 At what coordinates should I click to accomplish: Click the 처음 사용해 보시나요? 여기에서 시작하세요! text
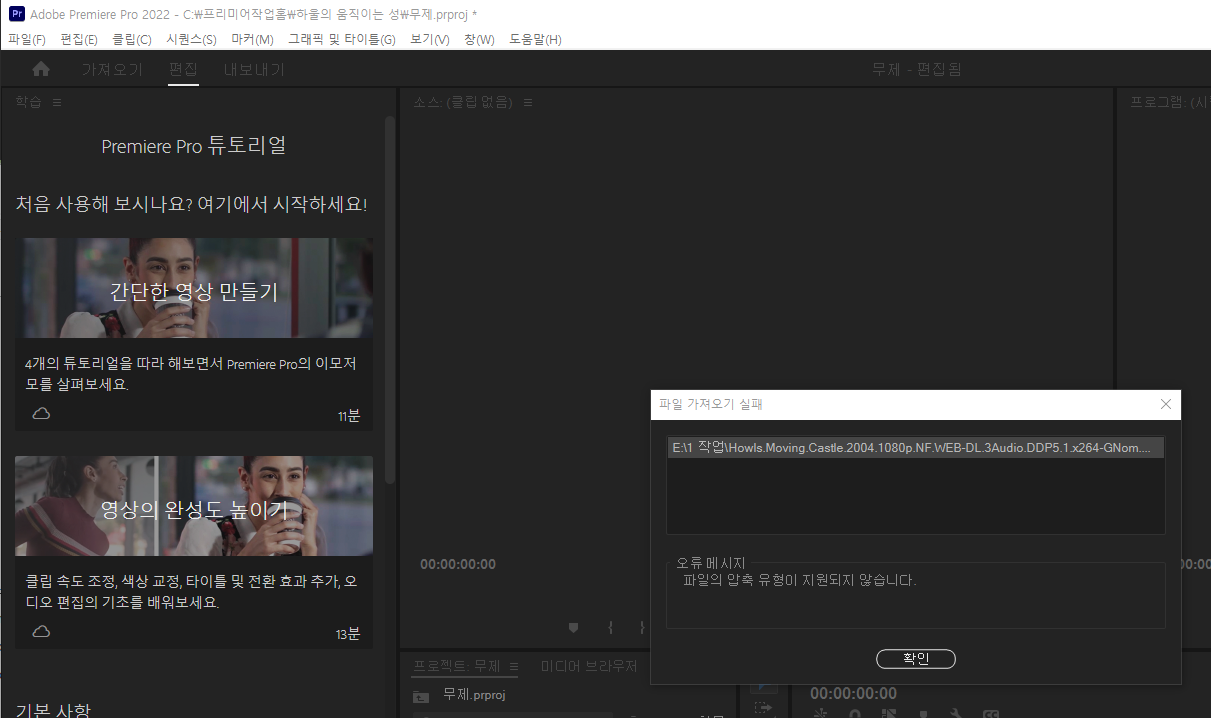[191, 204]
